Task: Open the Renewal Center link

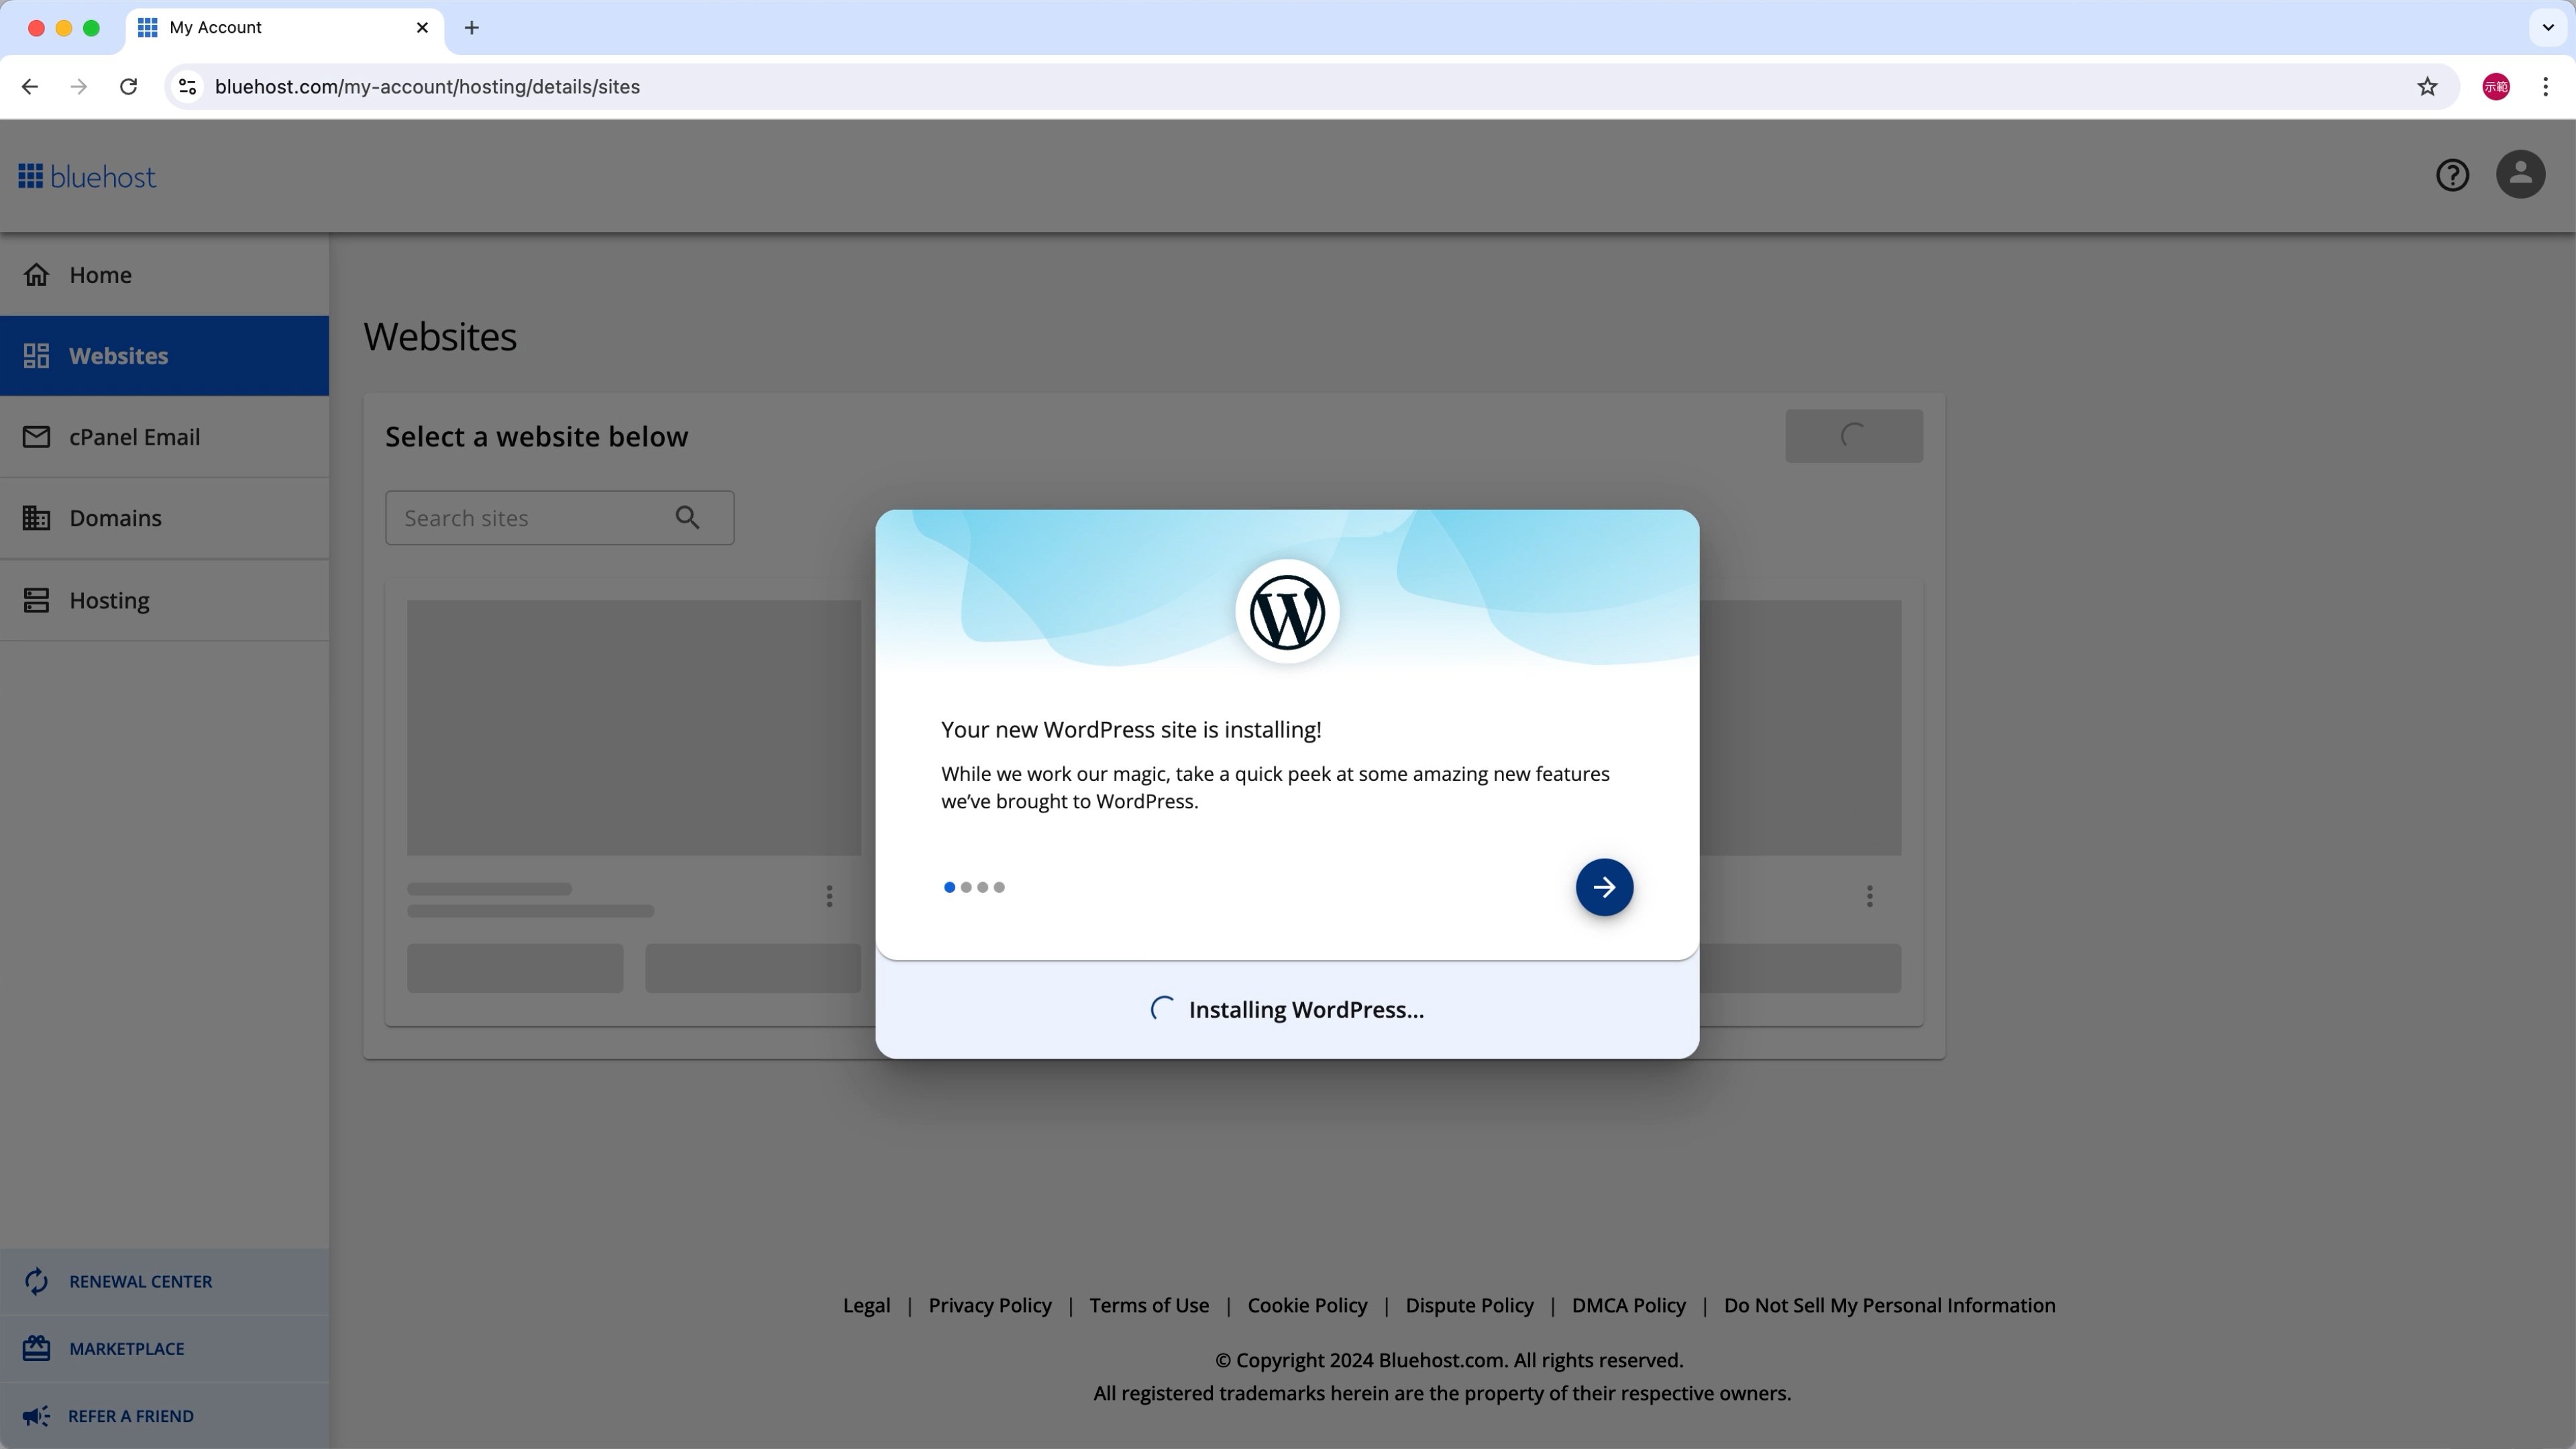Action: [164, 1281]
